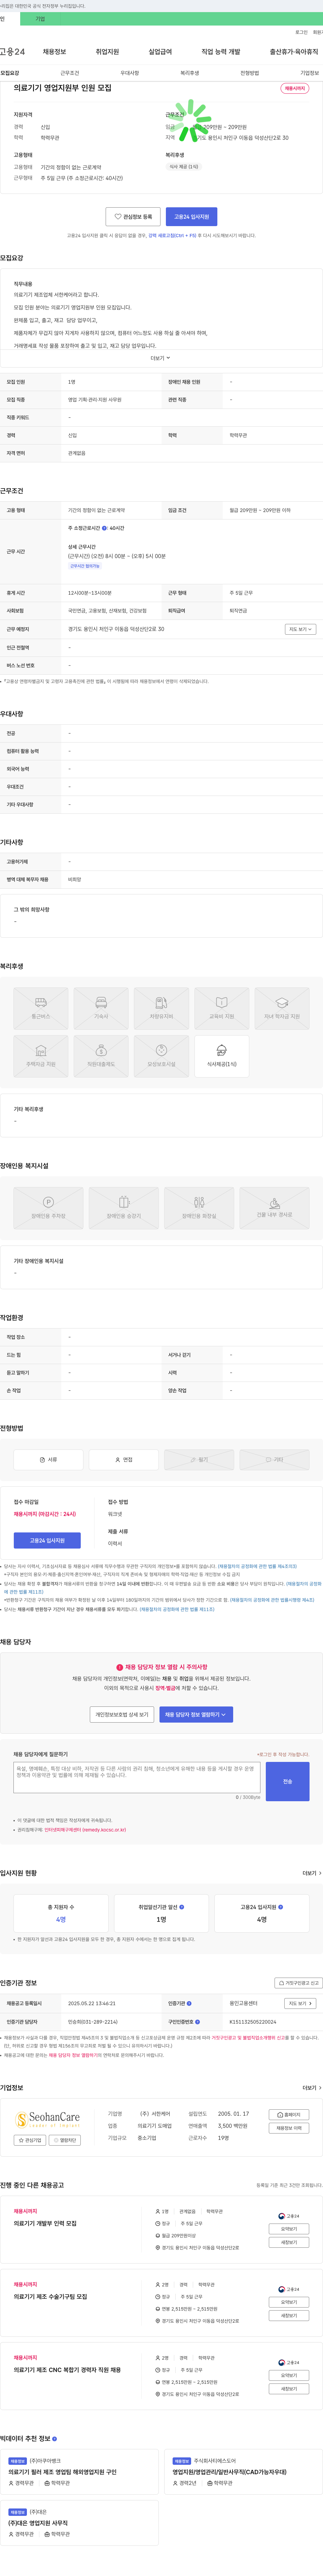Click the 인증기관 info icon
323x2576 pixels.
189,2003
